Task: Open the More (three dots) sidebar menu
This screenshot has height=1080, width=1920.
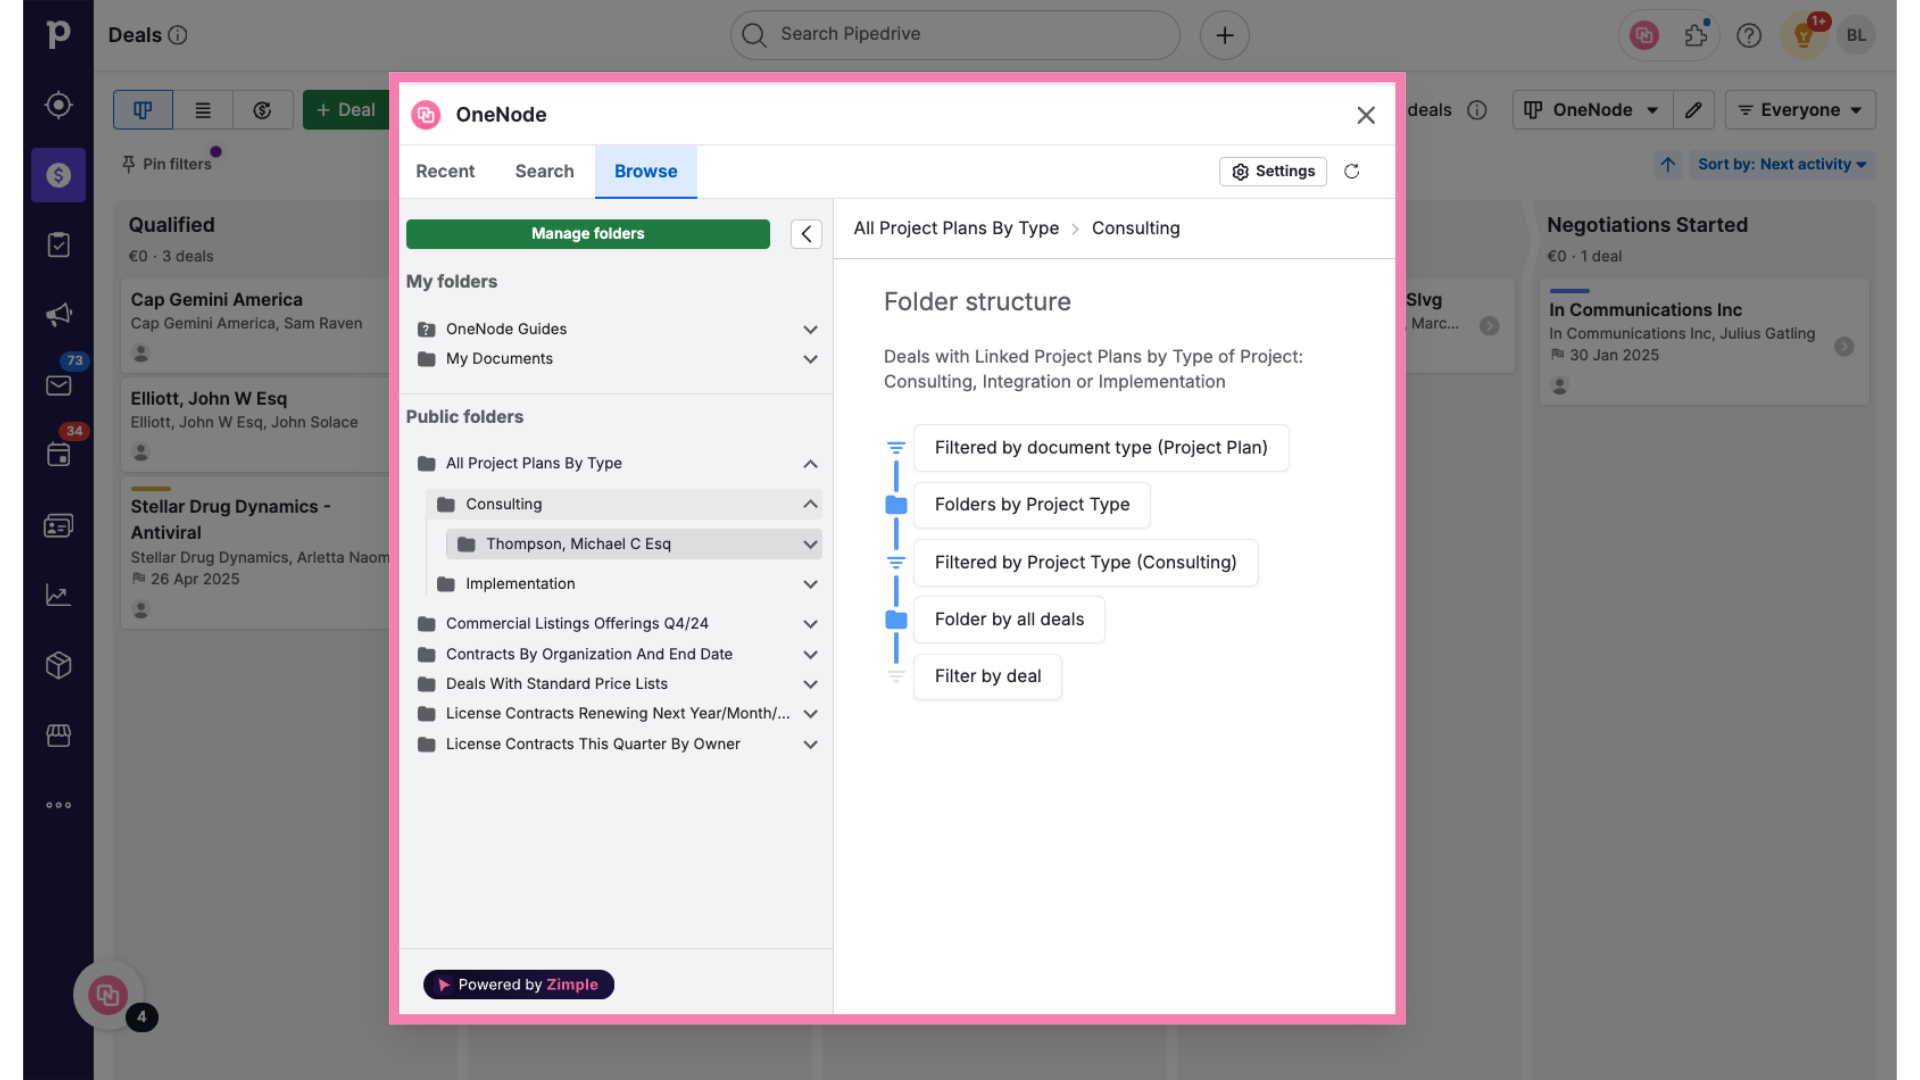Action: pos(58,805)
